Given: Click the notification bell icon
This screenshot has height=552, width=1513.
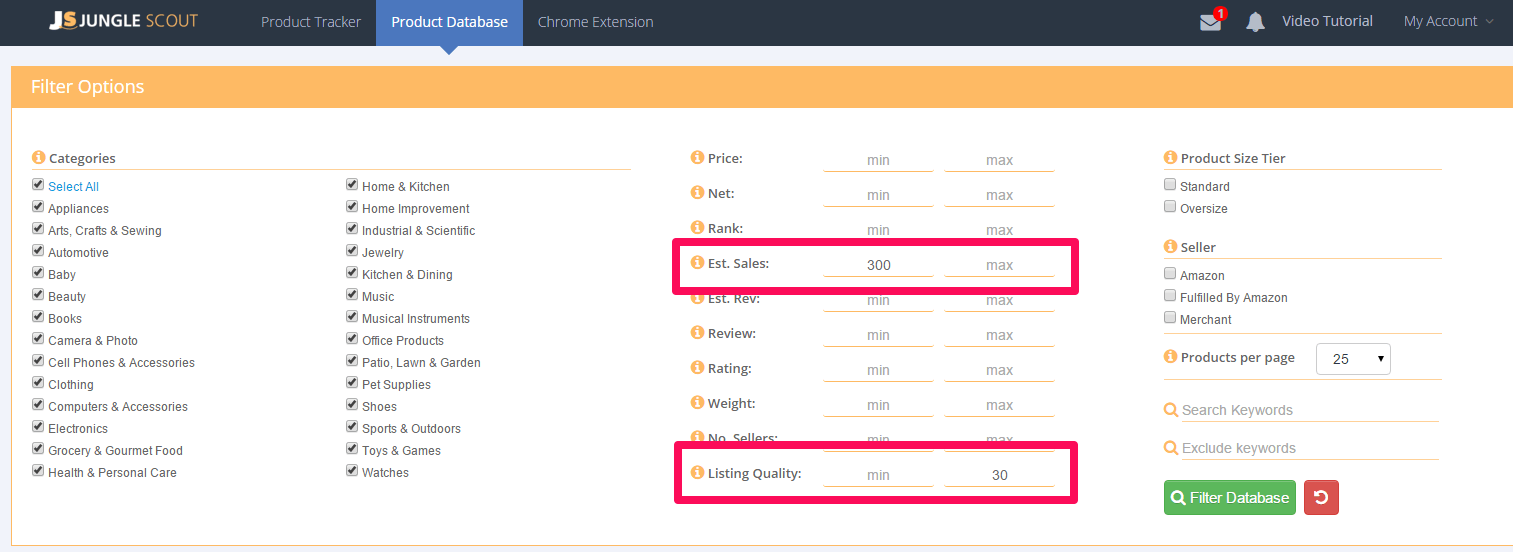Looking at the screenshot, I should point(1255,22).
